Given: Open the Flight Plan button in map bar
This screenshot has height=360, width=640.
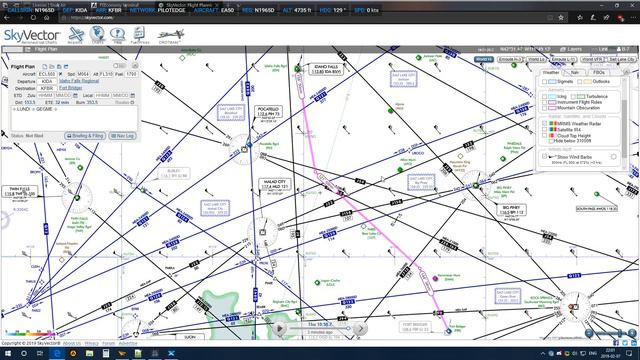Looking at the screenshot, I should coord(42,49).
